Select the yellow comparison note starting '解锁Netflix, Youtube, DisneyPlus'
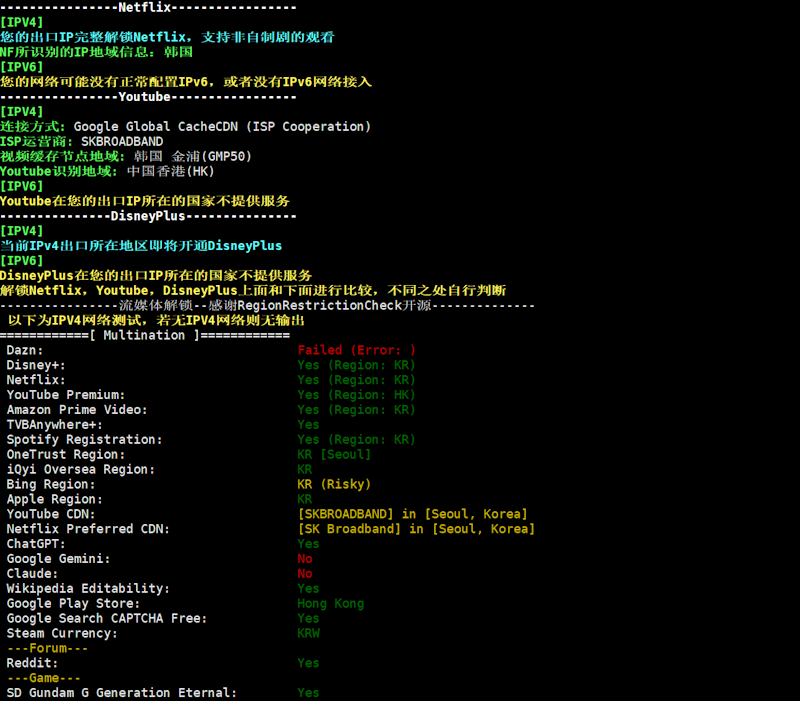 (253, 290)
